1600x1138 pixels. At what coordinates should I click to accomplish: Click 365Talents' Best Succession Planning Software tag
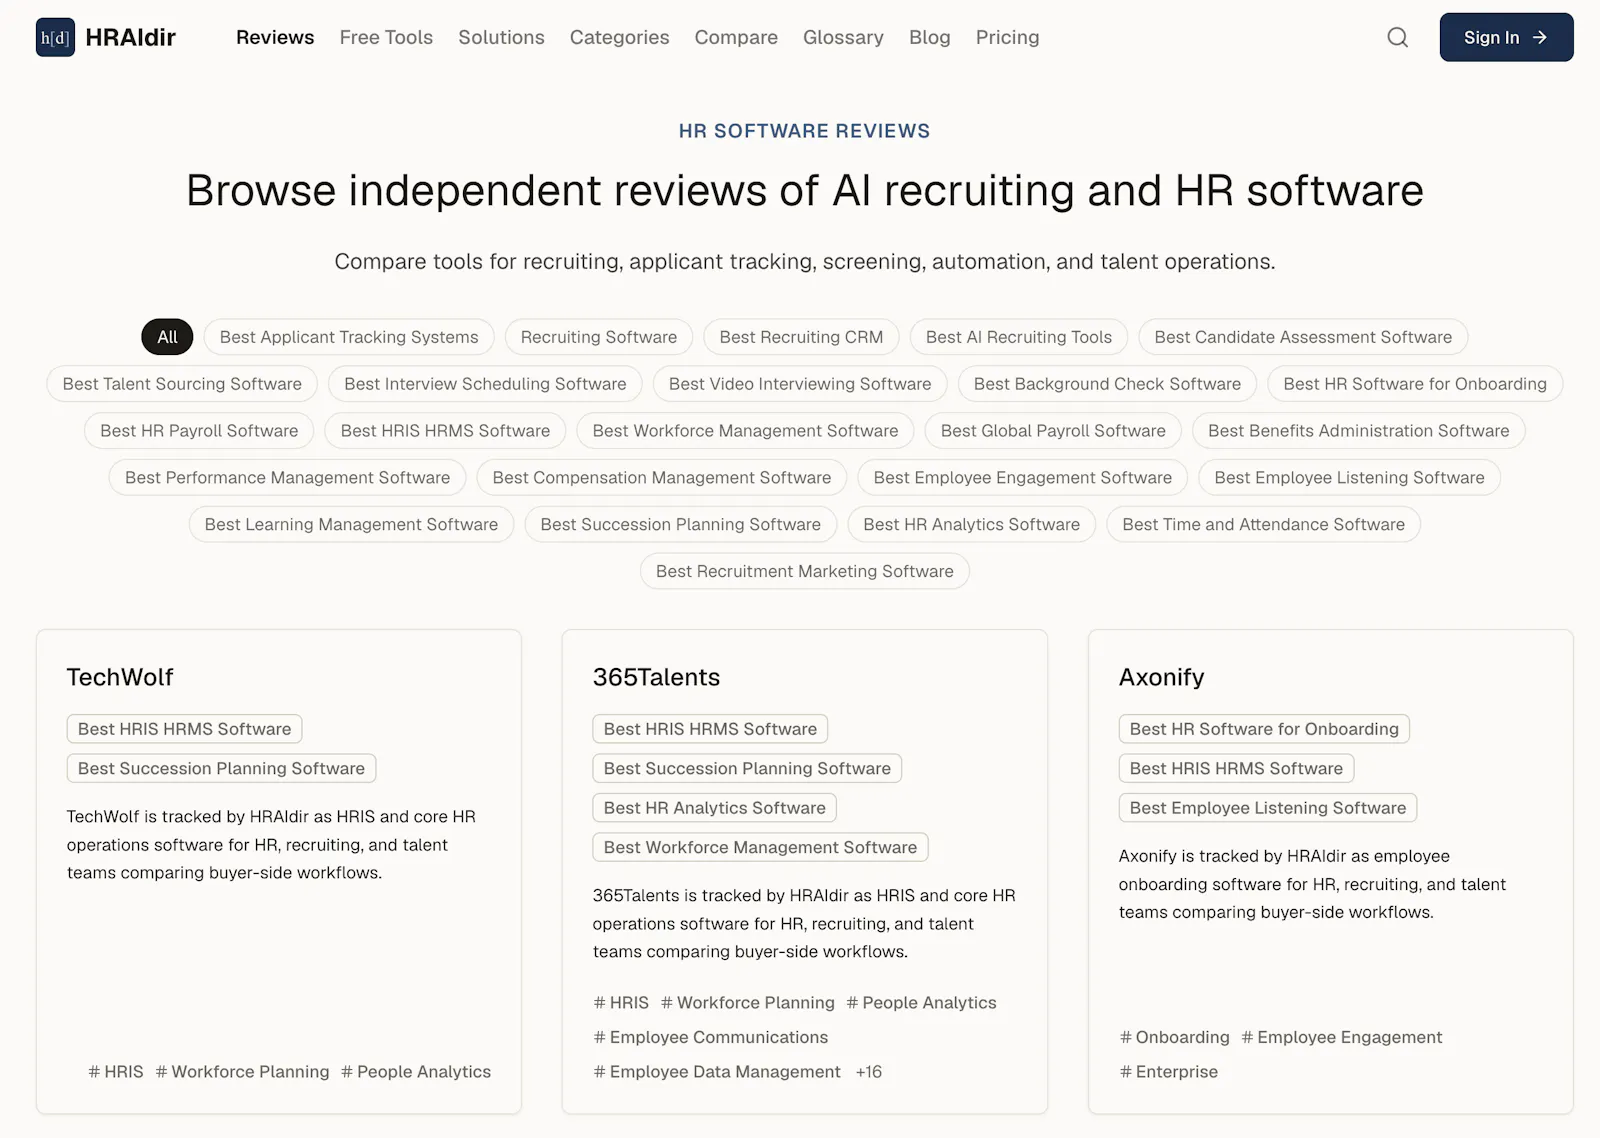[x=747, y=768]
